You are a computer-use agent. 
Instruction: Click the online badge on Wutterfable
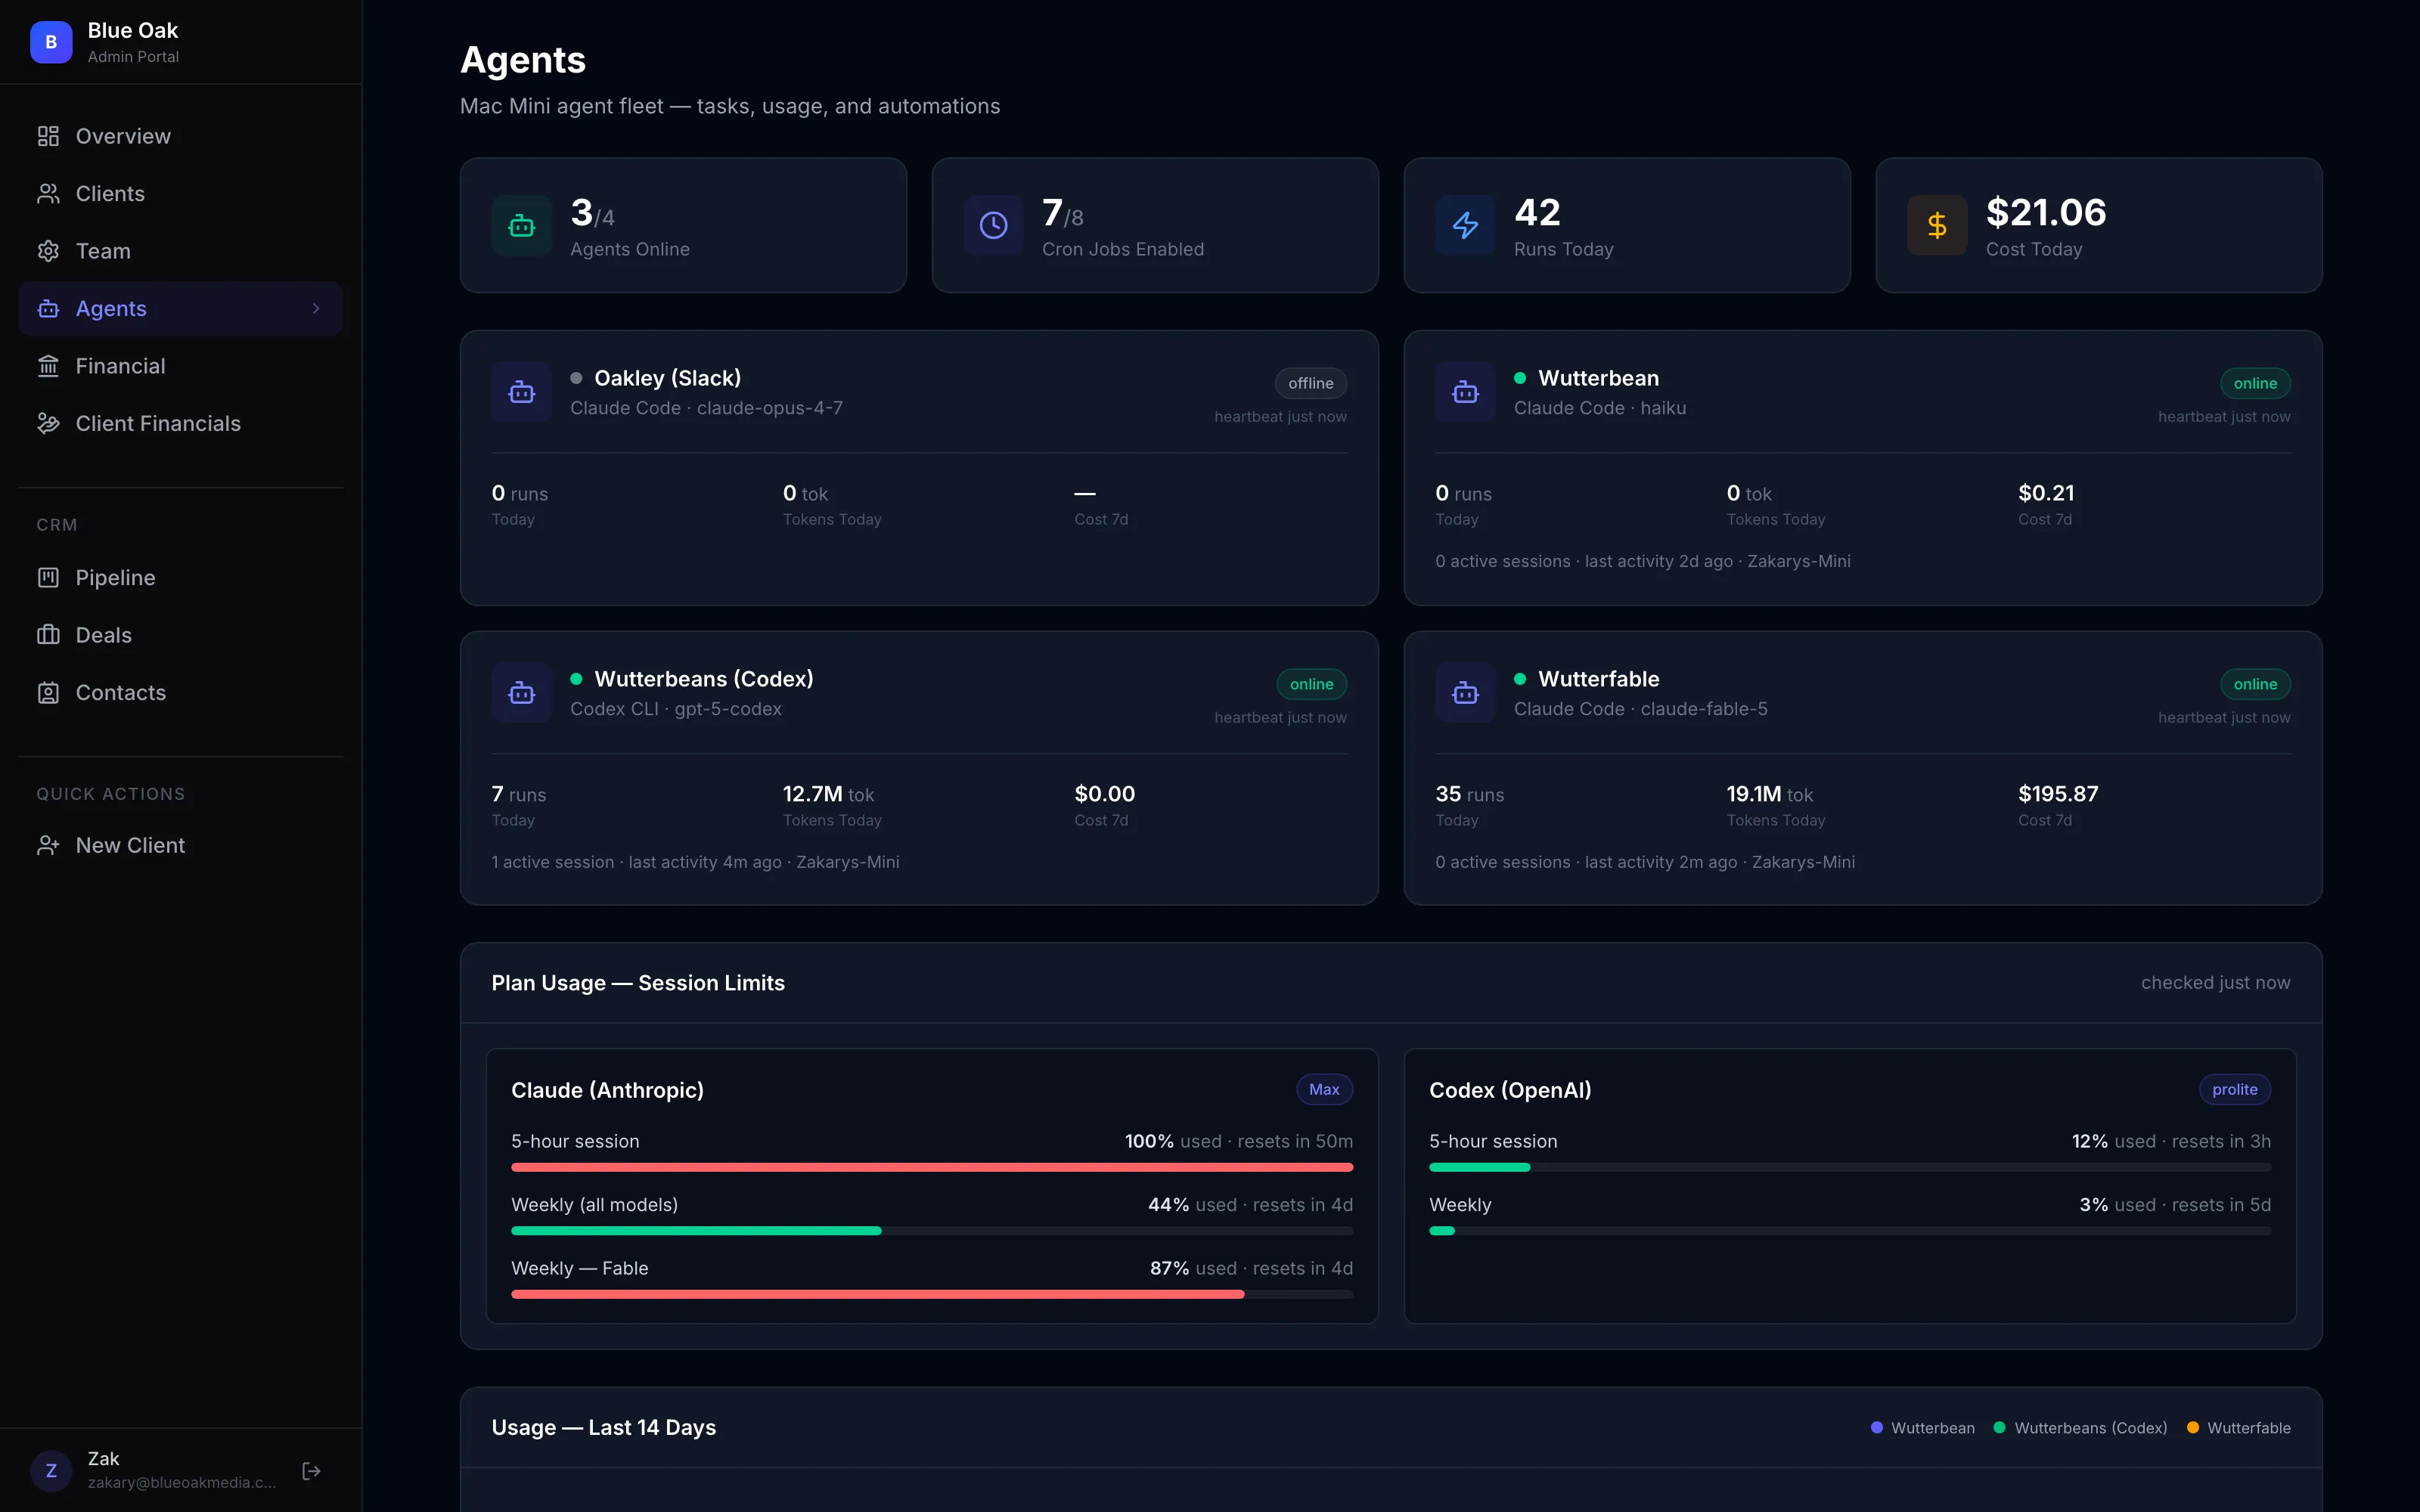pyautogui.click(x=2255, y=685)
